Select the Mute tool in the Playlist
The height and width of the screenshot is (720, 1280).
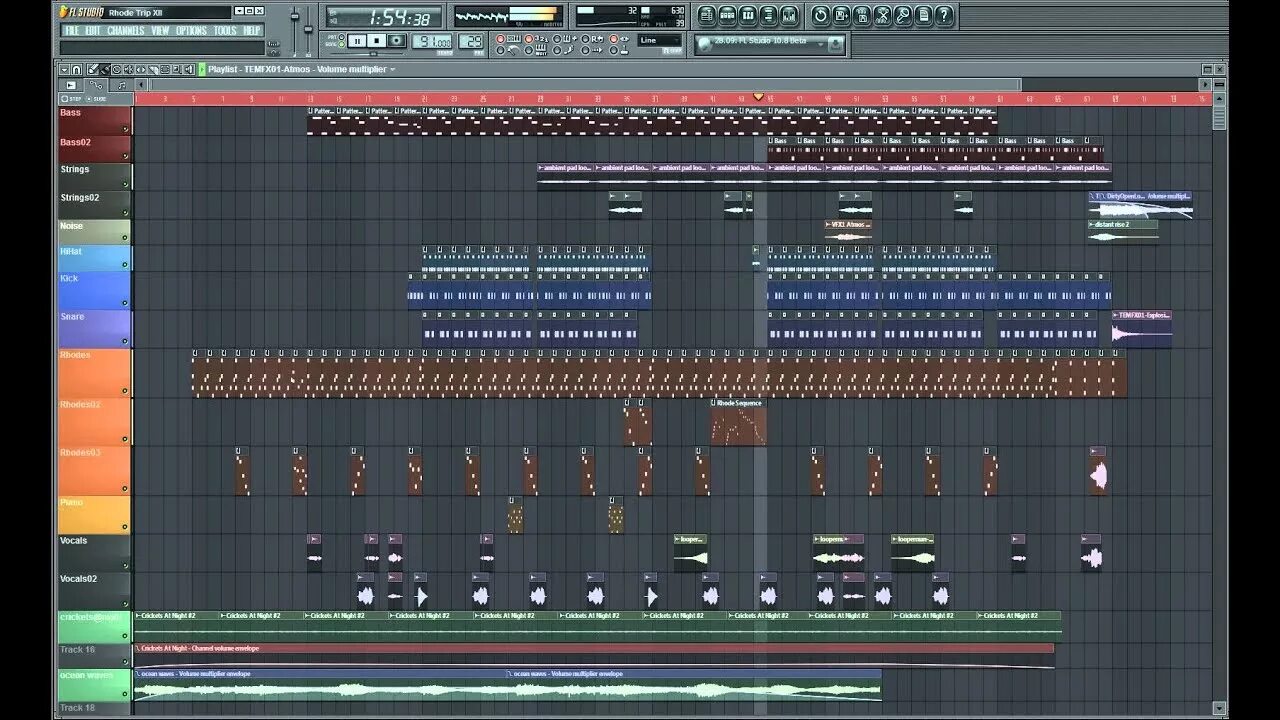click(x=128, y=69)
